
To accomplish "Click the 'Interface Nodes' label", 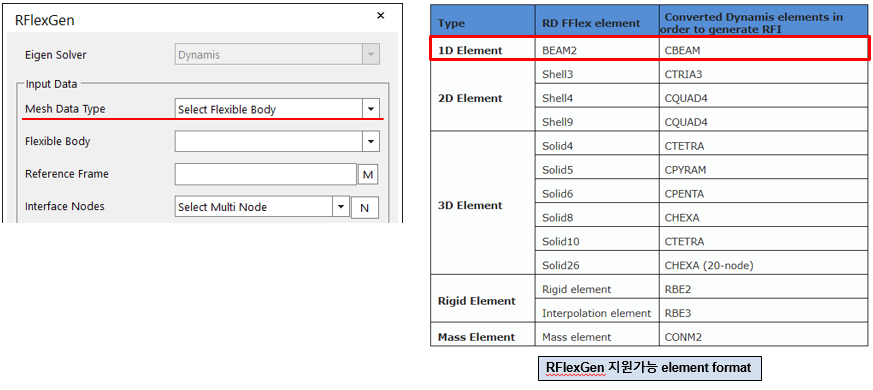I will coord(65,206).
